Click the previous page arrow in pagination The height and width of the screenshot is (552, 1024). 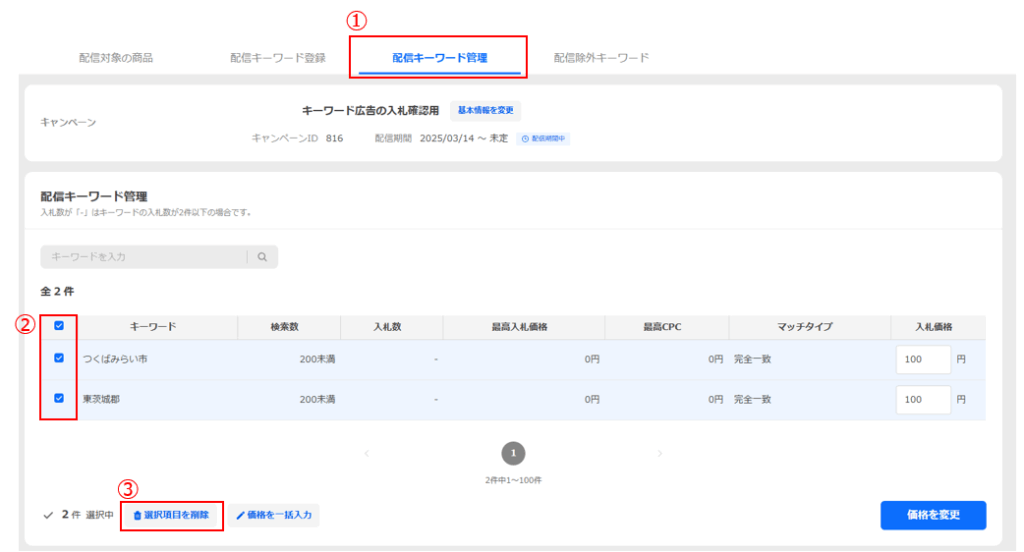(x=366, y=454)
